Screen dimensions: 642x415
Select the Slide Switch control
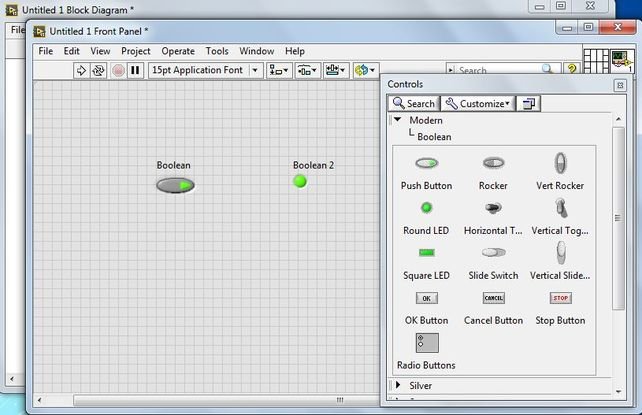[493, 253]
